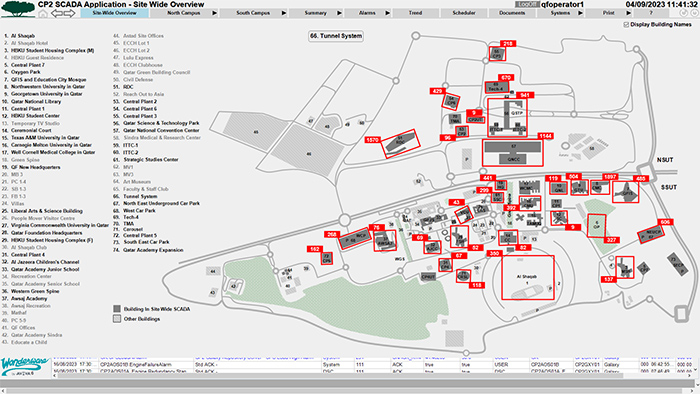Click the 327 alarm badge near Oxygen Park
700x394 pixels.
611,240
